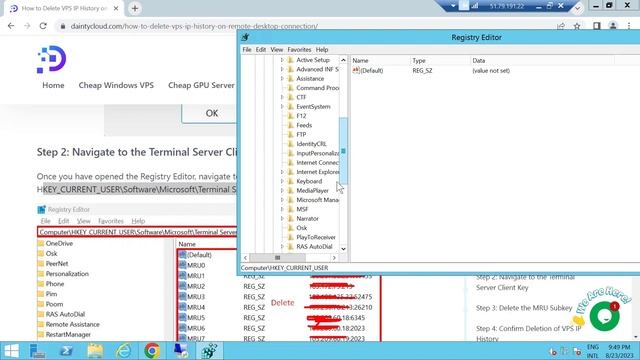
Task: Open a new Chrome tab
Action: [x=135, y=8]
